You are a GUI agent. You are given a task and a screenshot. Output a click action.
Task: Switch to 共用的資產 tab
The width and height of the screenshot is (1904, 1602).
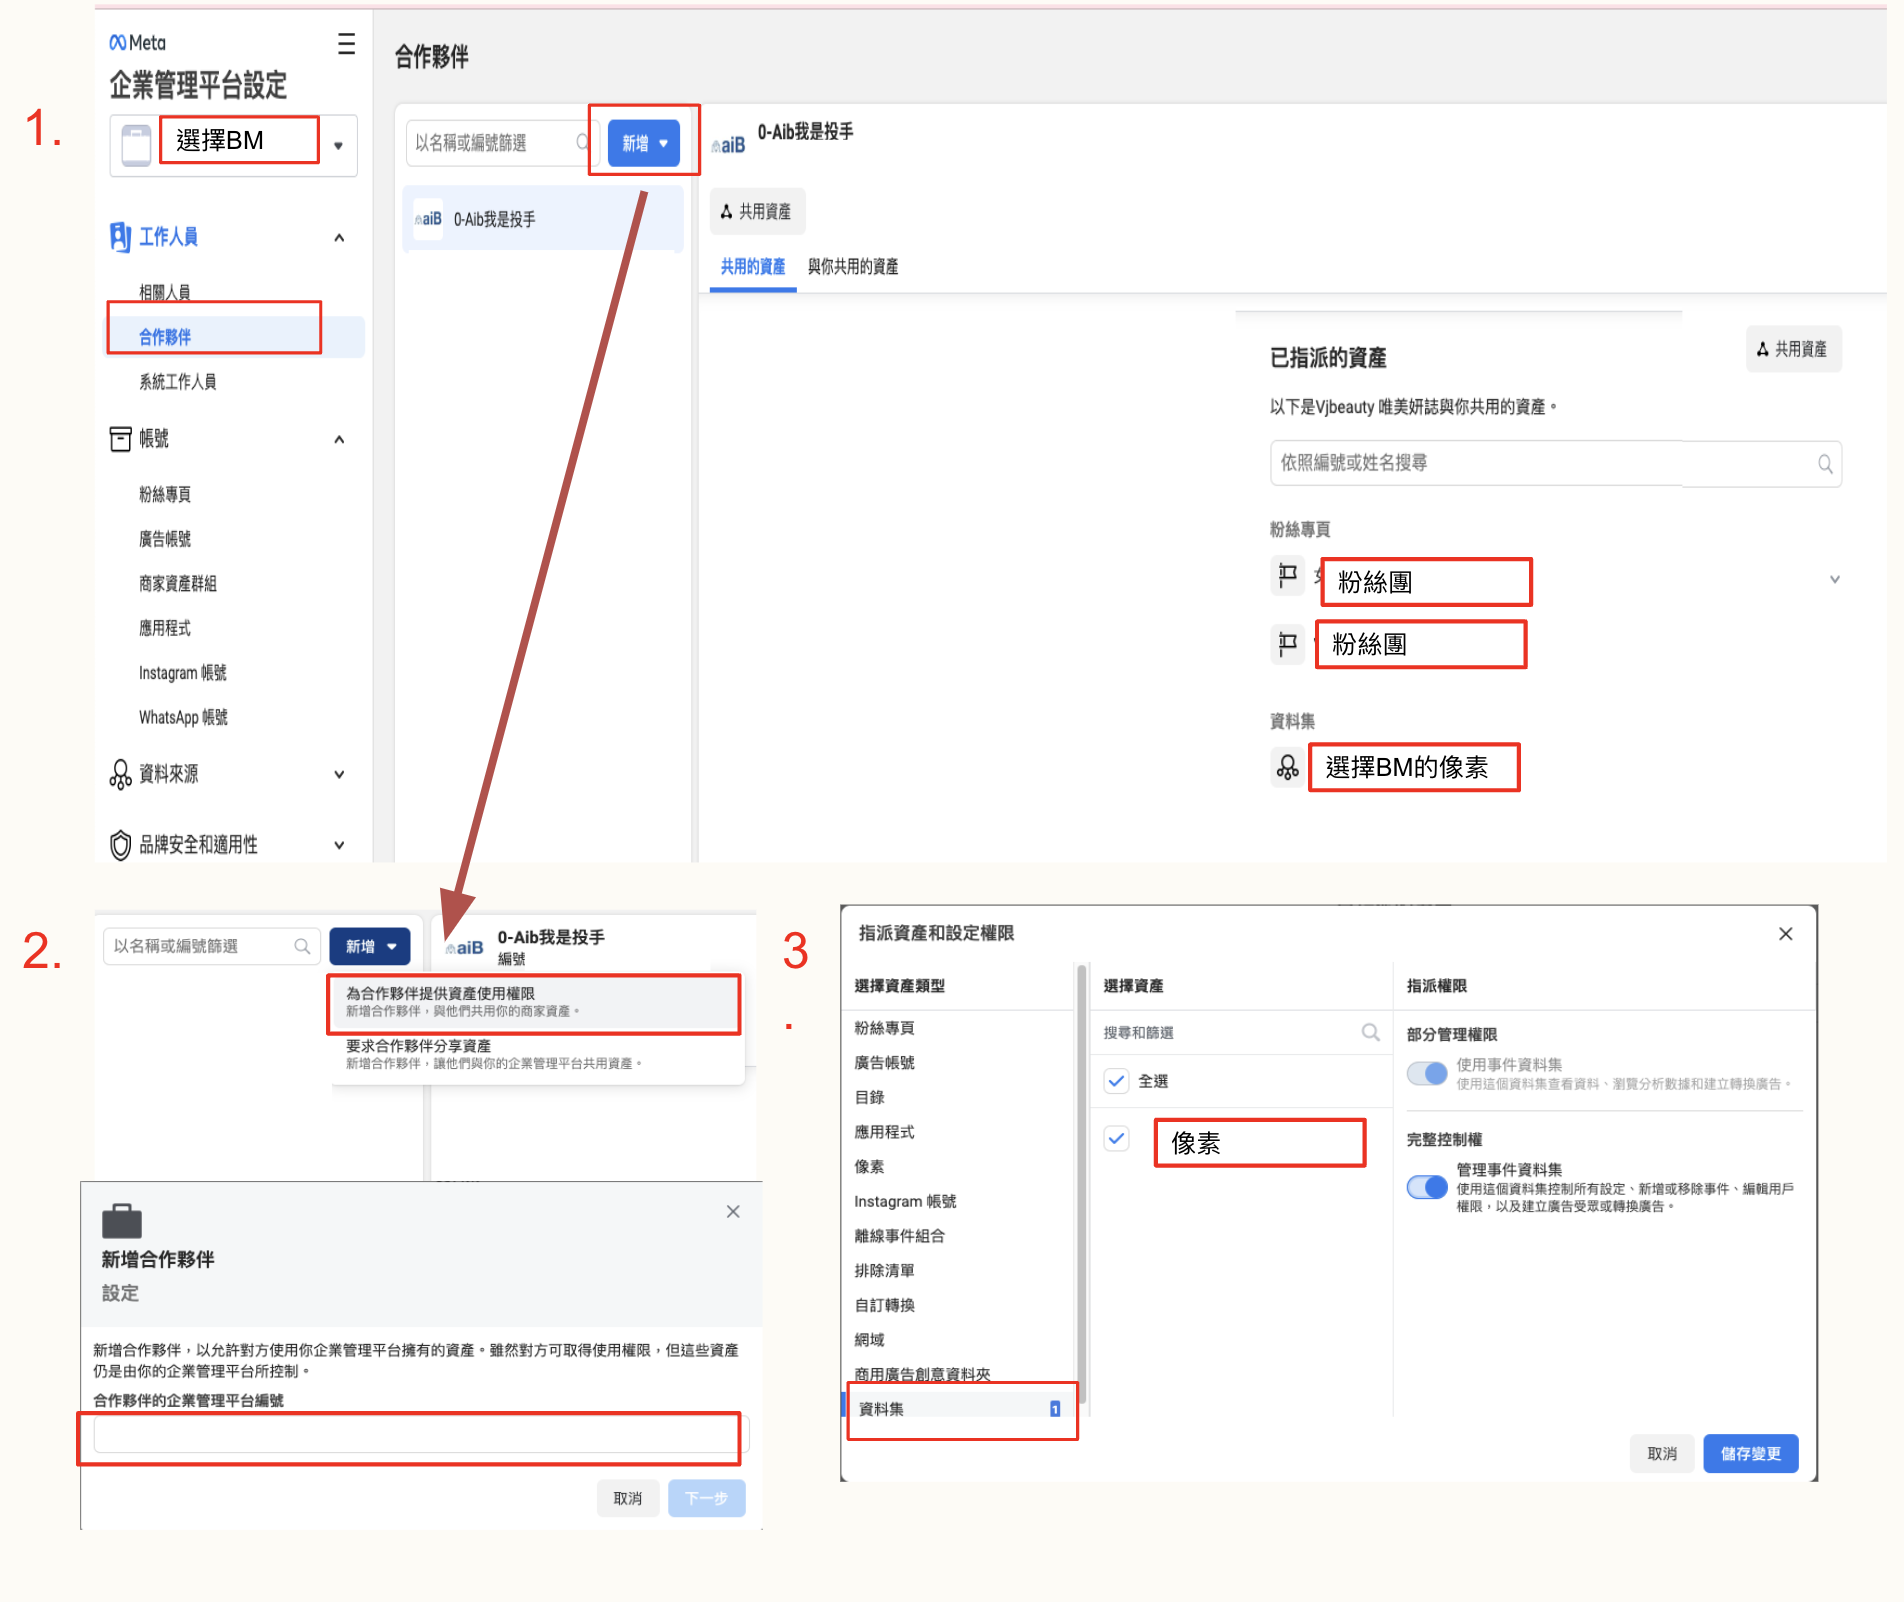[753, 267]
